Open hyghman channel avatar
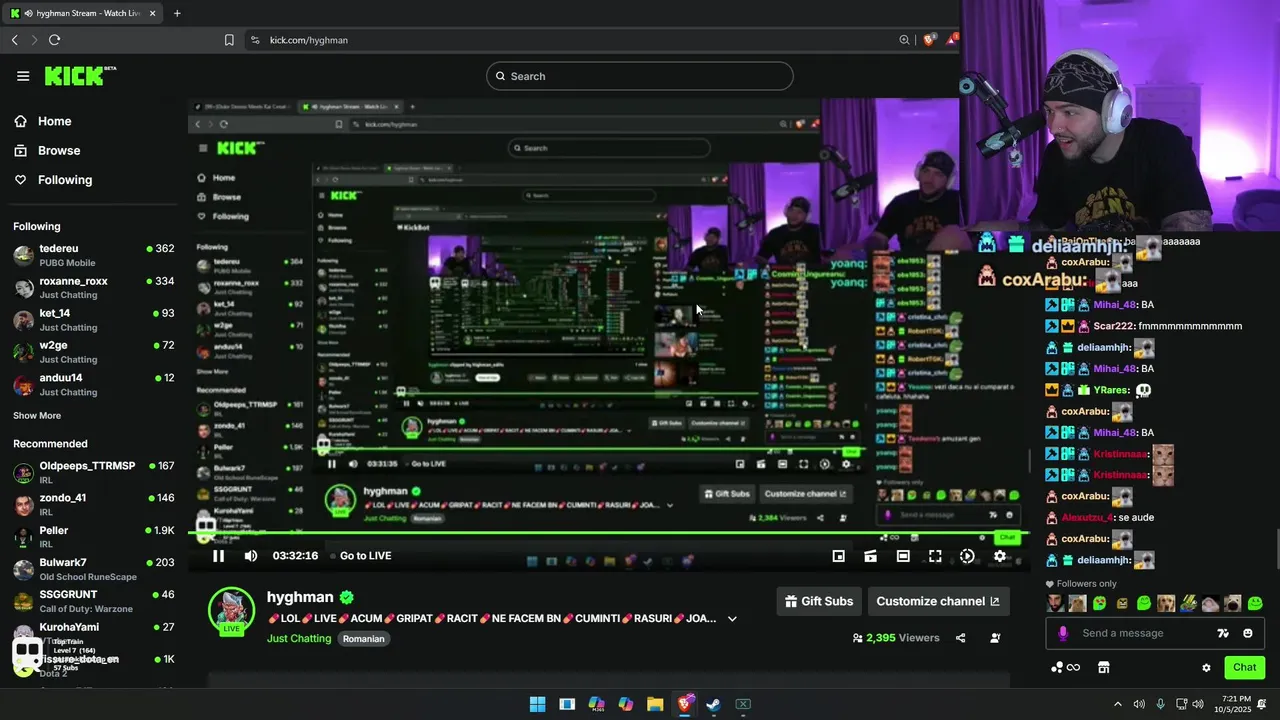1280x720 pixels. 231,610
